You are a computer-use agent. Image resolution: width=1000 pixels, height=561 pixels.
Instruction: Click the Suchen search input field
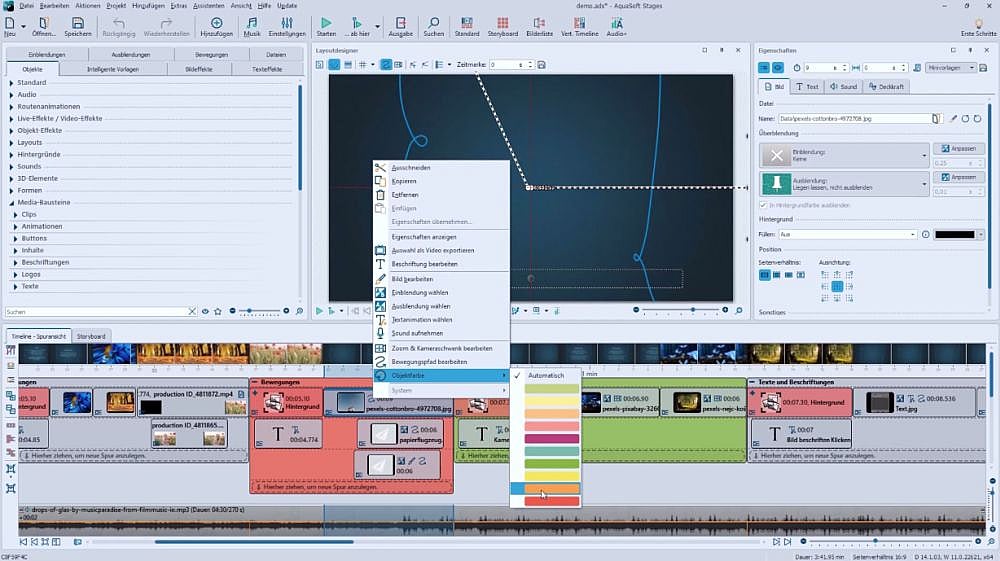95,312
